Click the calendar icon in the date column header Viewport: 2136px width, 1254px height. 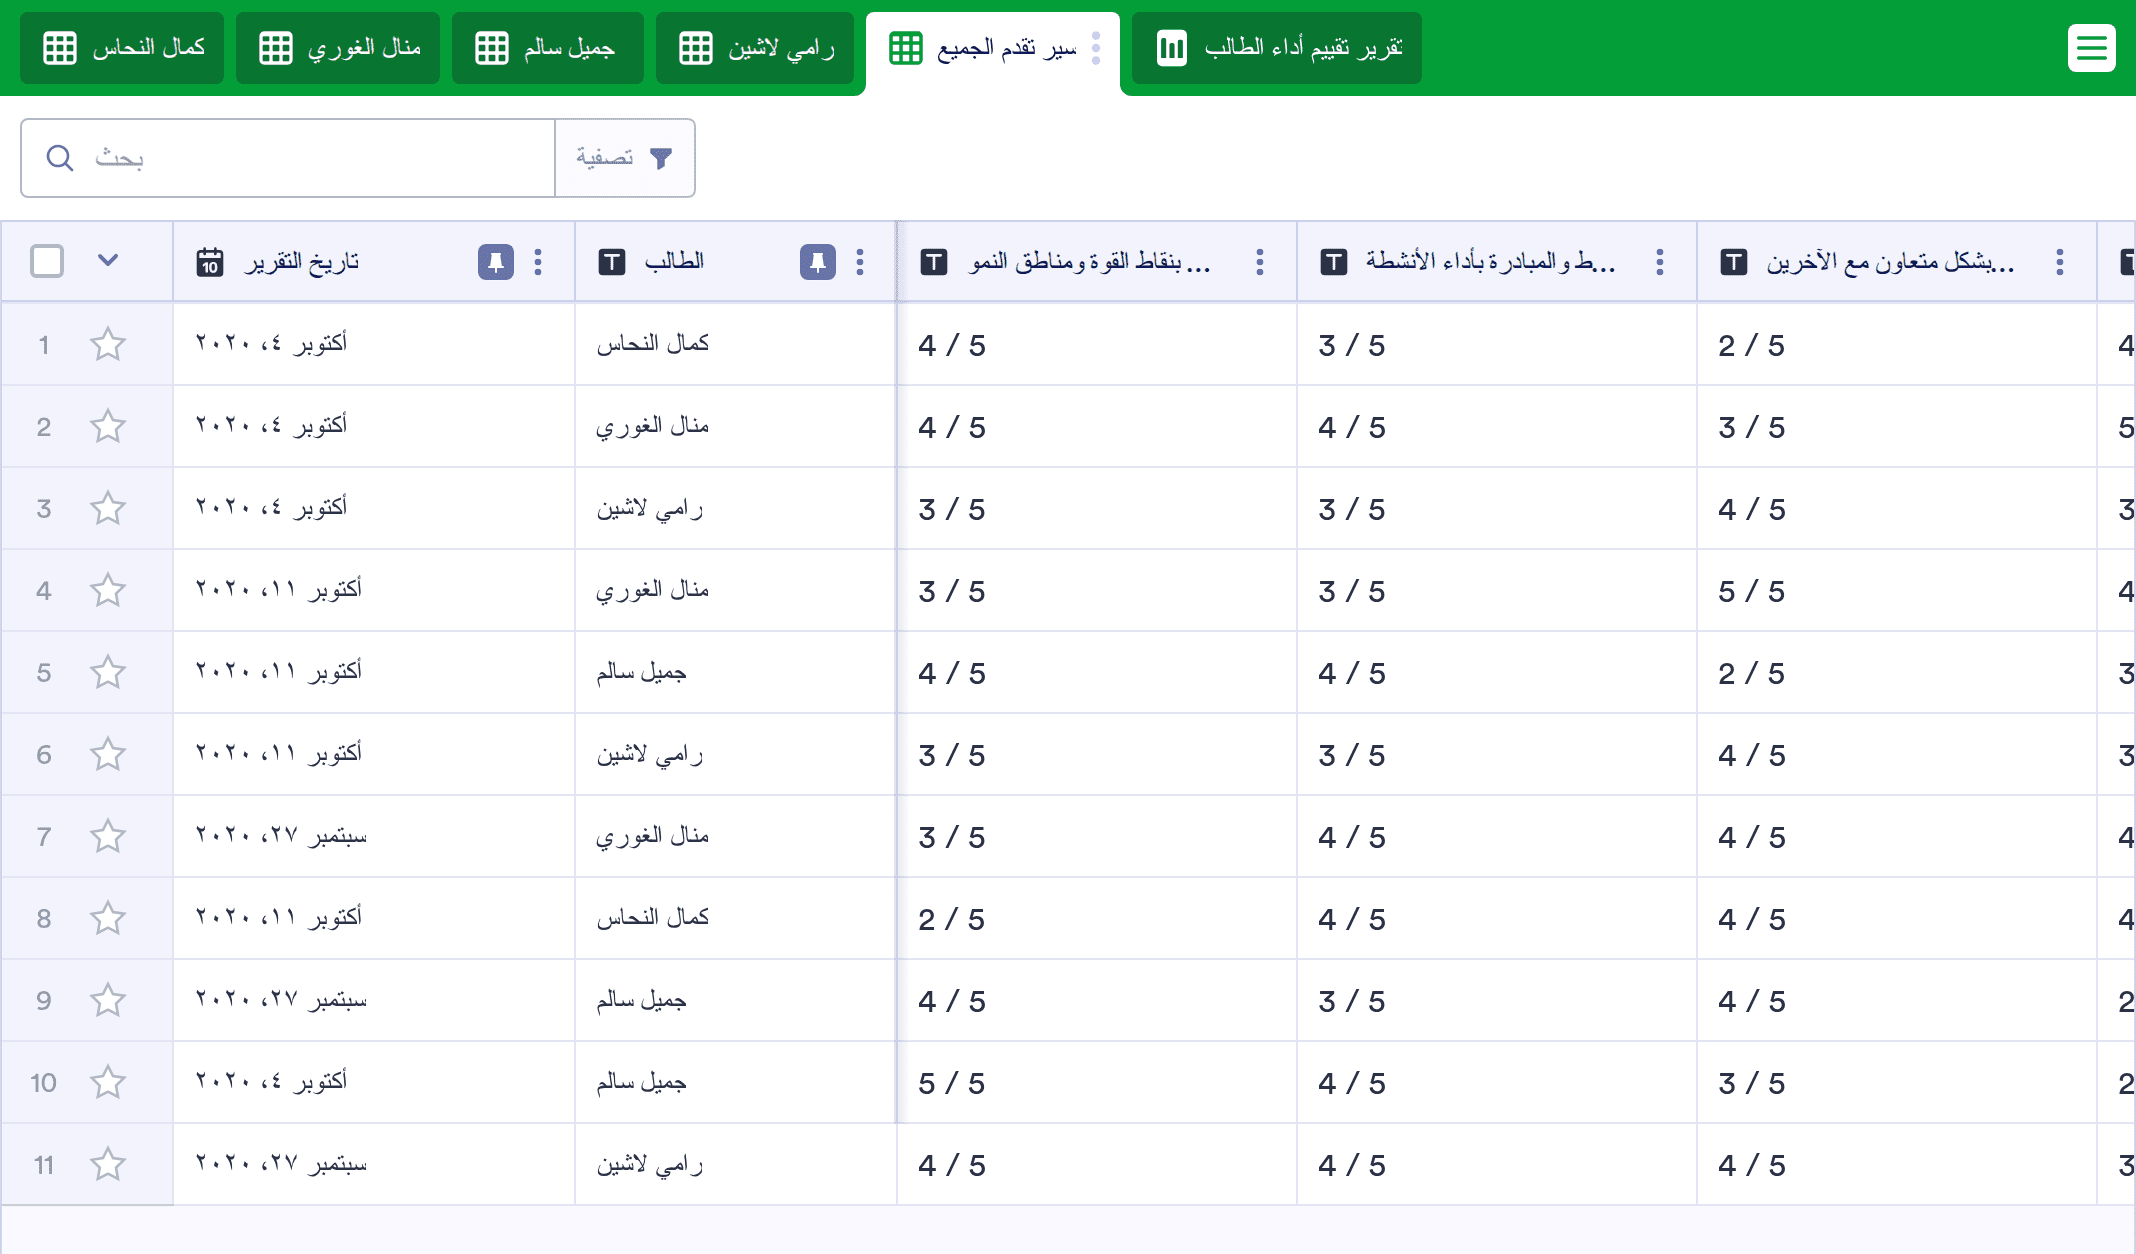point(210,262)
